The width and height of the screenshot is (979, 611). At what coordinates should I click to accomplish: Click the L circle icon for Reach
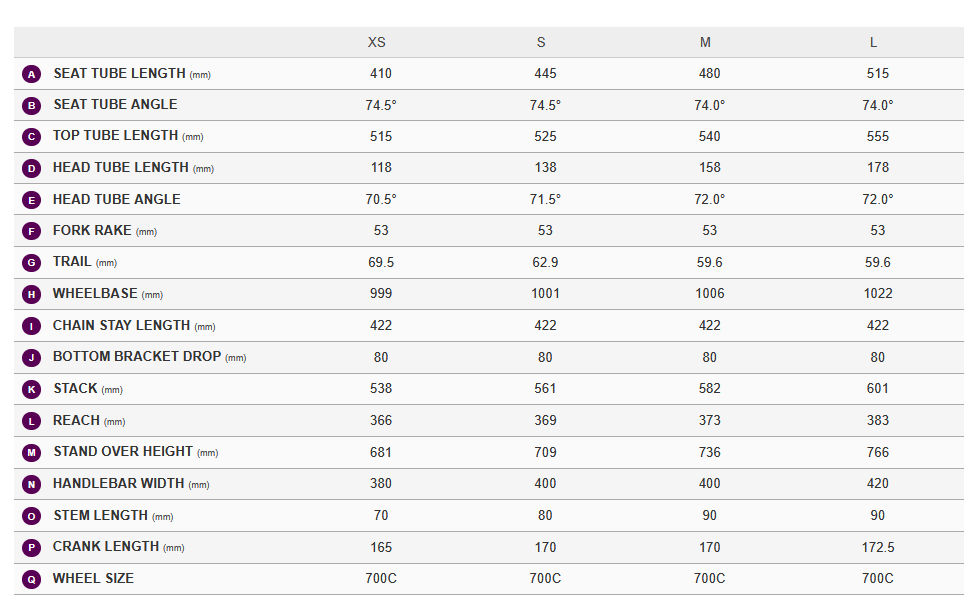pos(32,421)
